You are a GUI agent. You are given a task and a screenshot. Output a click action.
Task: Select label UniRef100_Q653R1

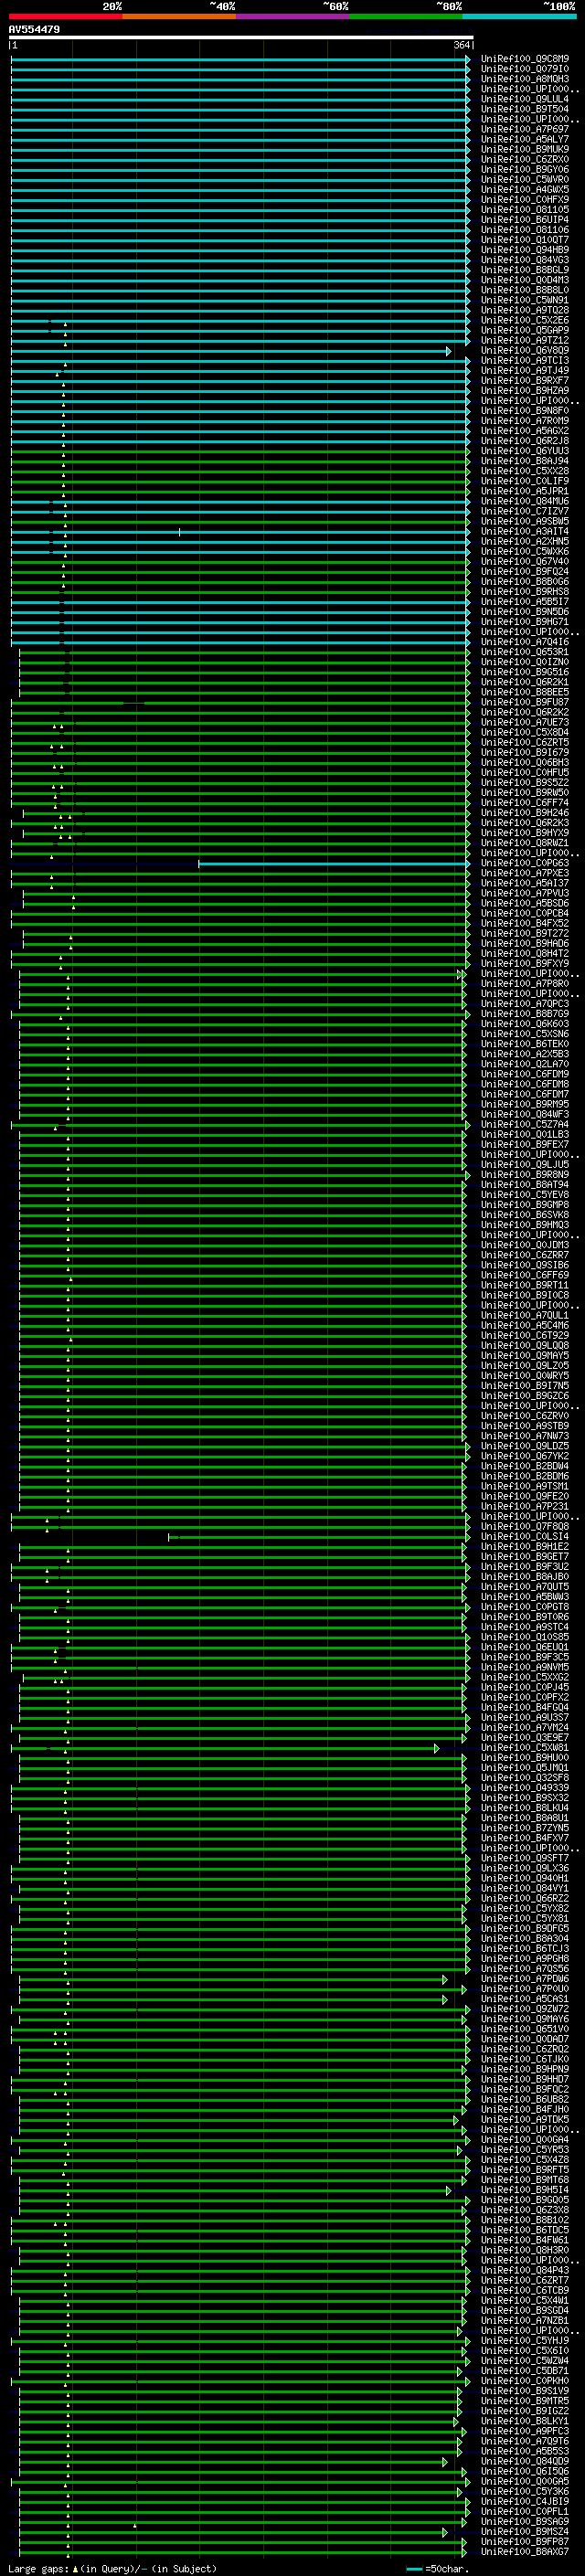pos(525,652)
